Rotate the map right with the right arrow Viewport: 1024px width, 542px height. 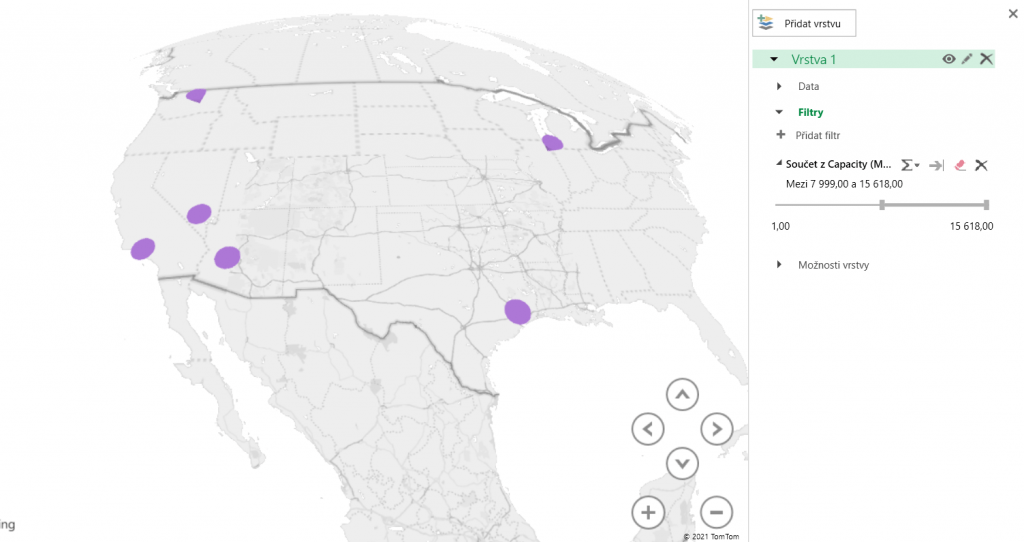point(716,430)
